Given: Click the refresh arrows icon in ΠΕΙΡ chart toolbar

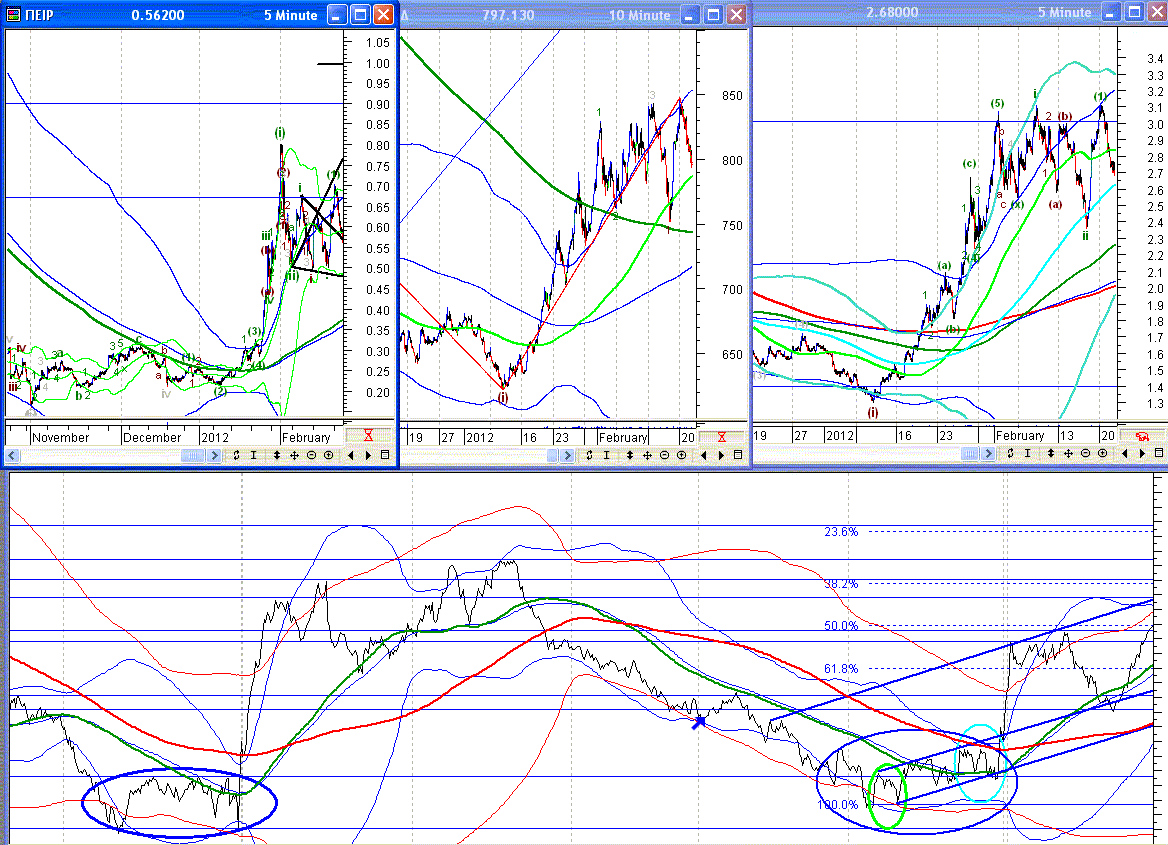Looking at the screenshot, I should click(236, 455).
